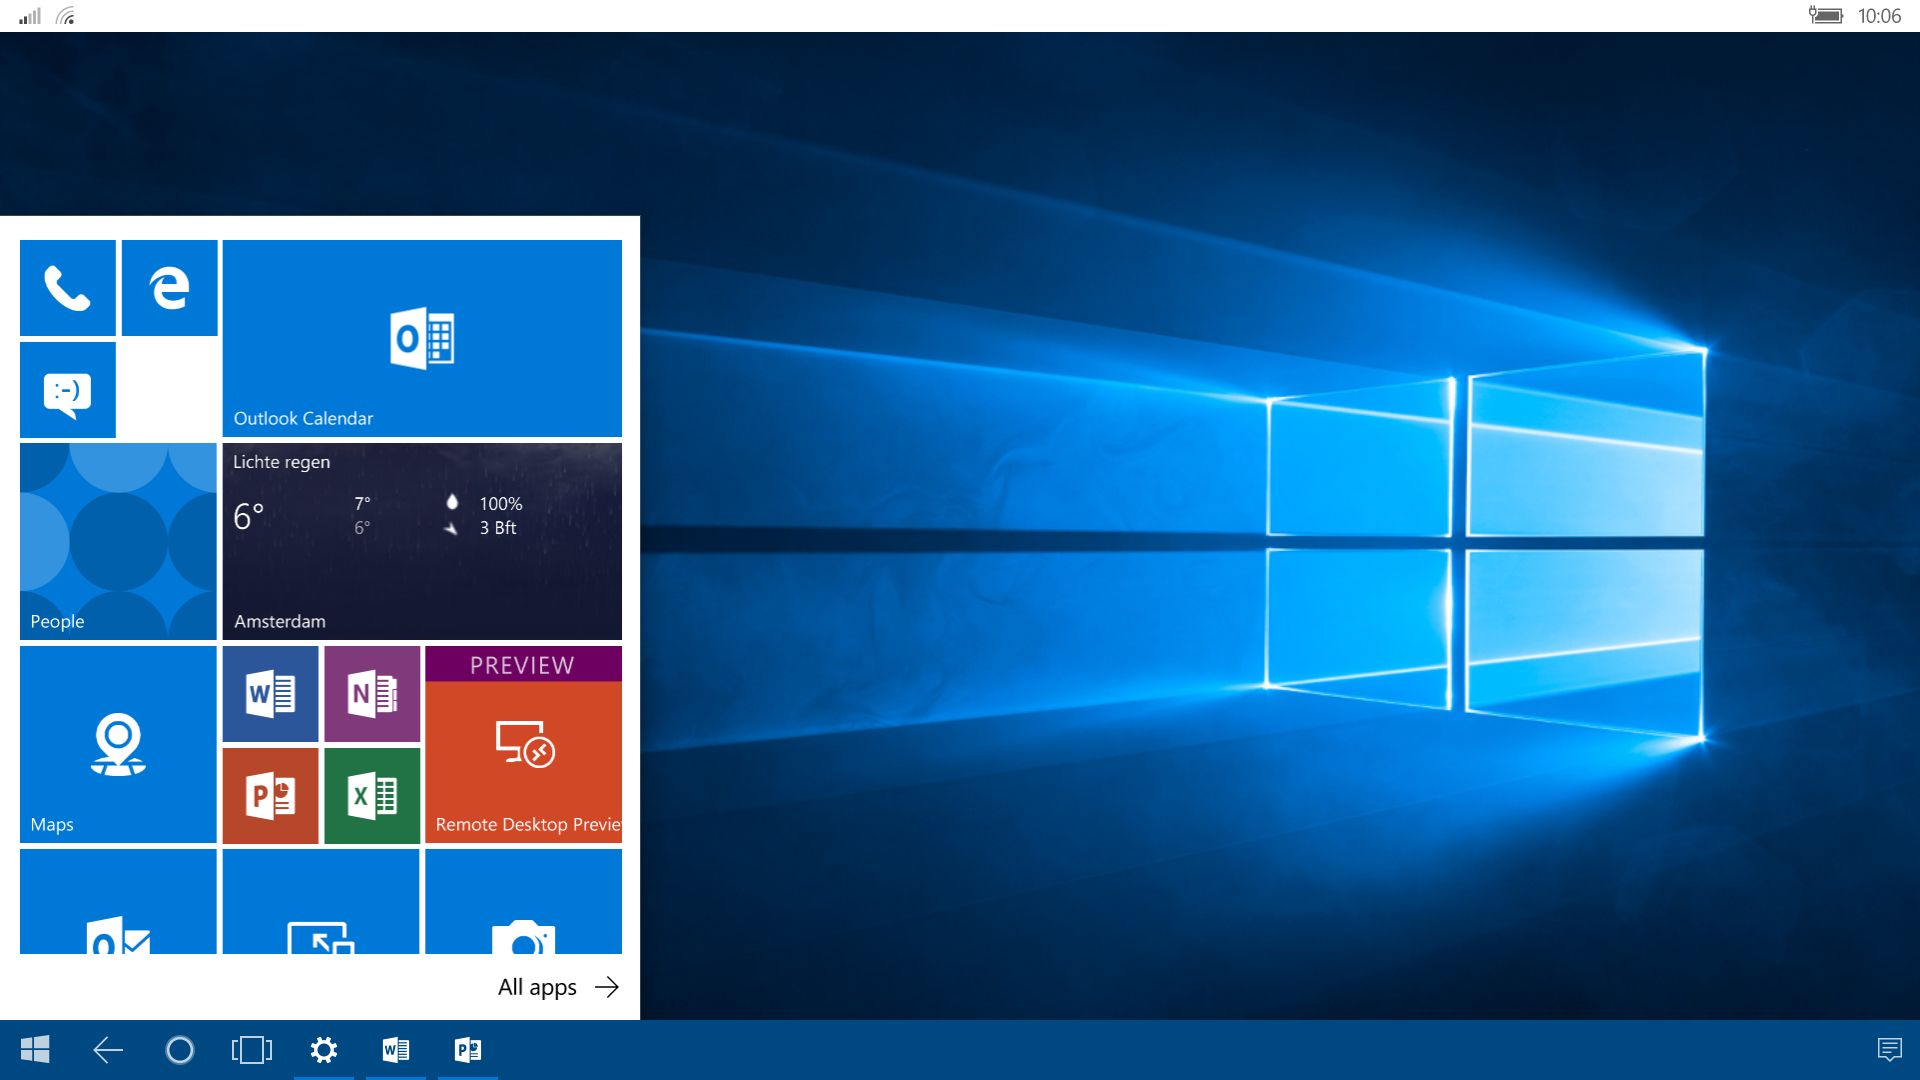Click All apps link
The height and width of the screenshot is (1080, 1920).
coord(559,987)
